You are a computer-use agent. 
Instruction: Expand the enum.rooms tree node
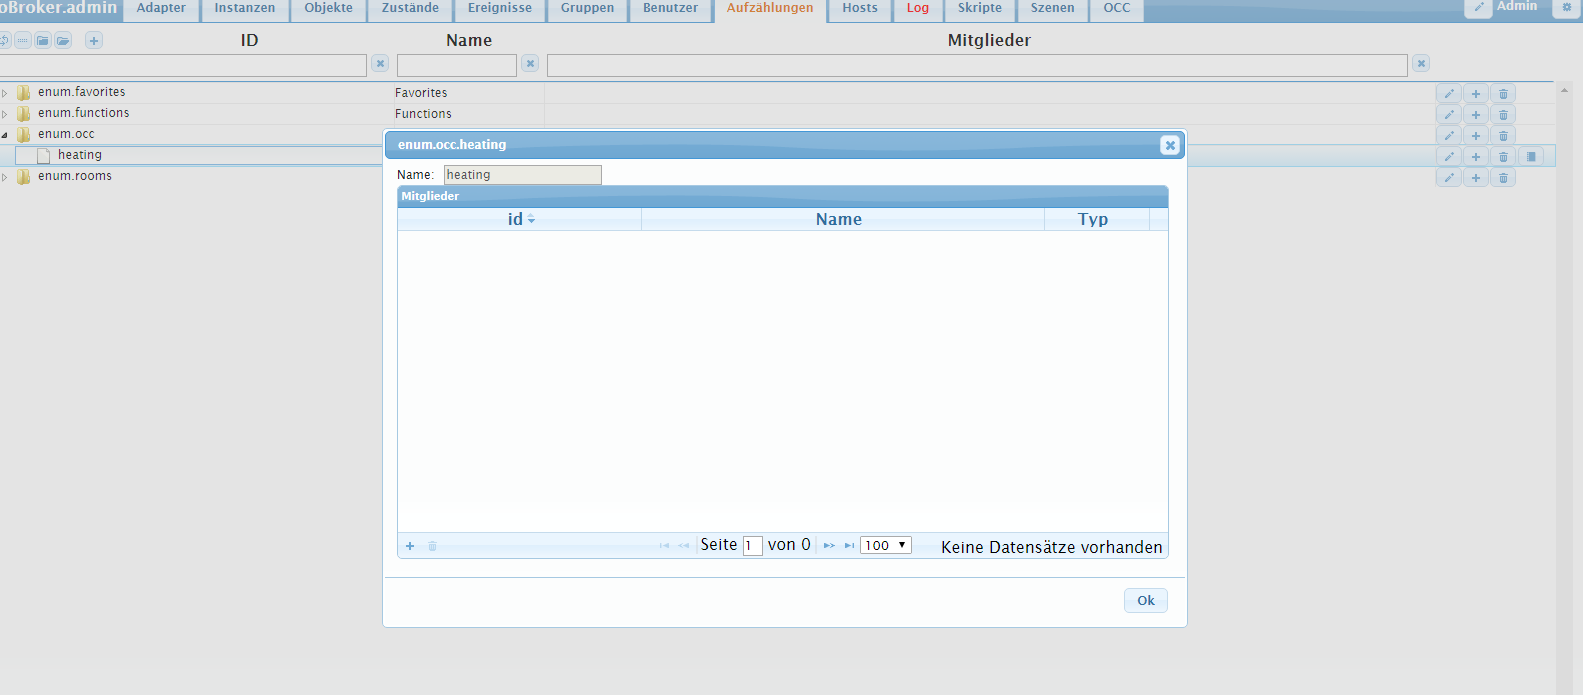click(4, 177)
